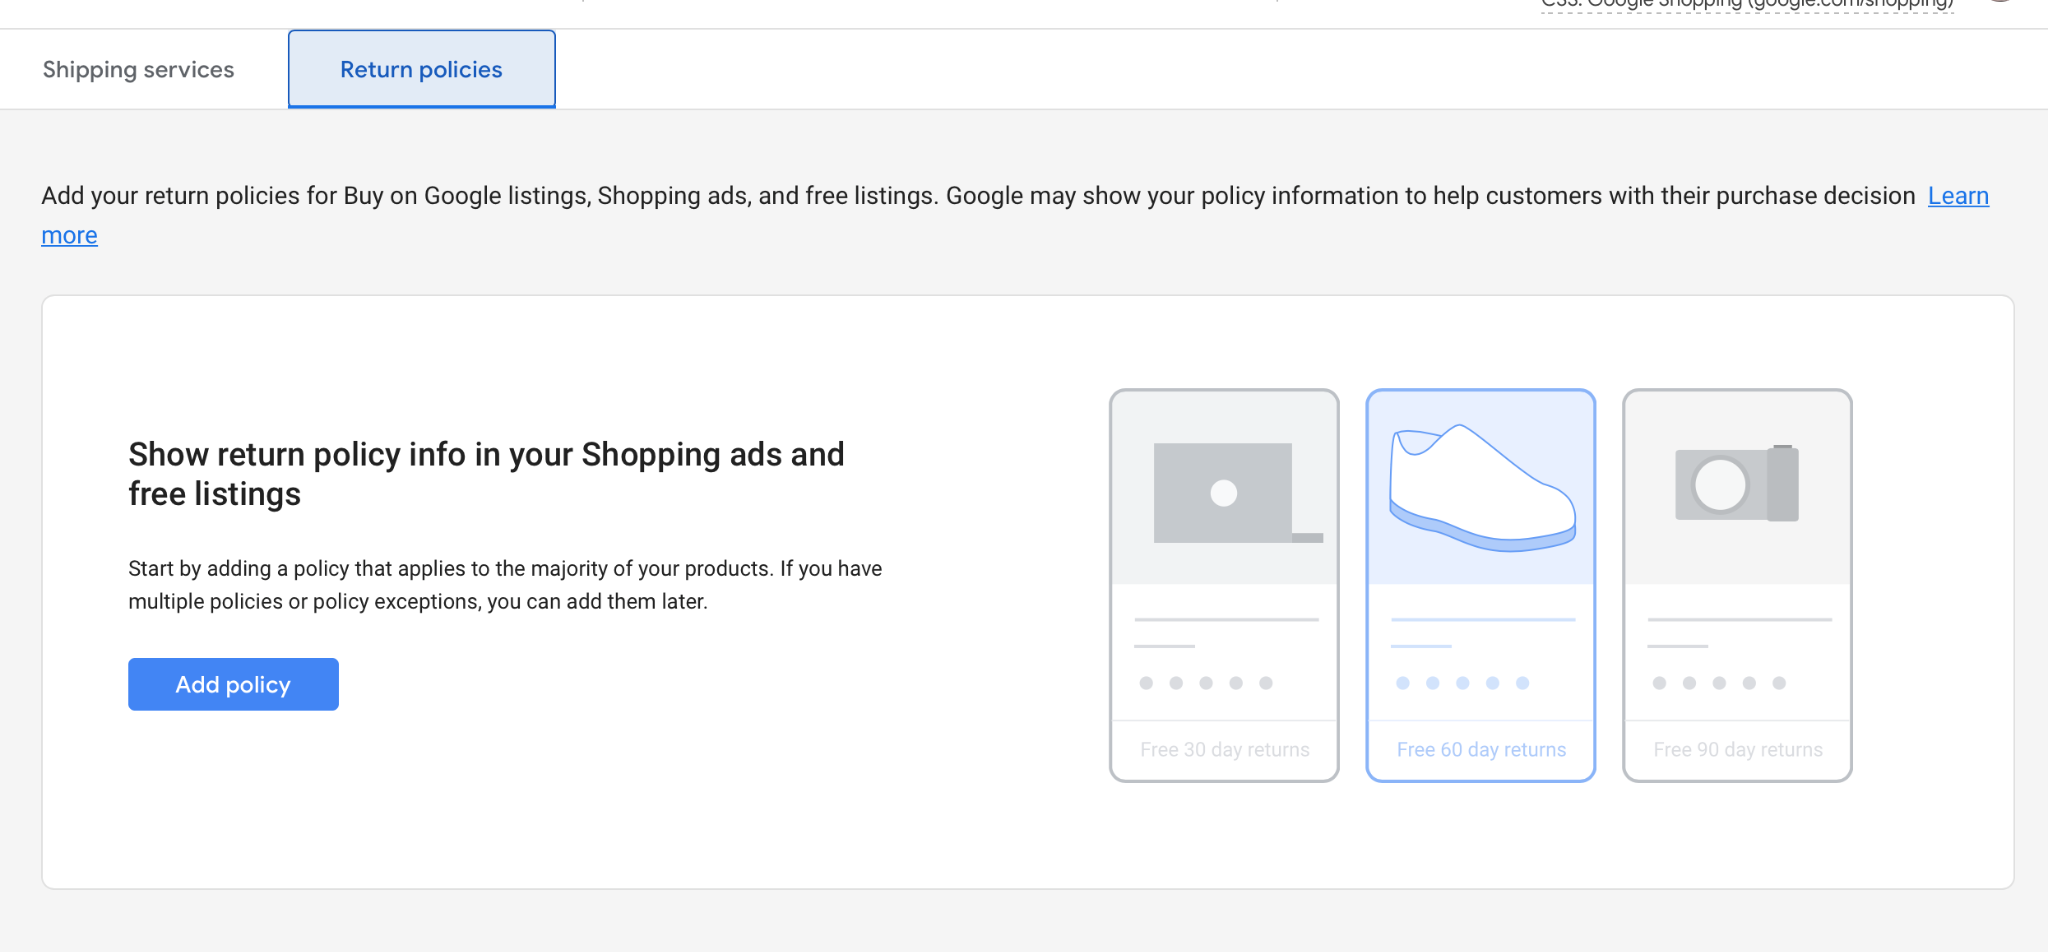Switch to the Shipping services tab

[x=138, y=70]
